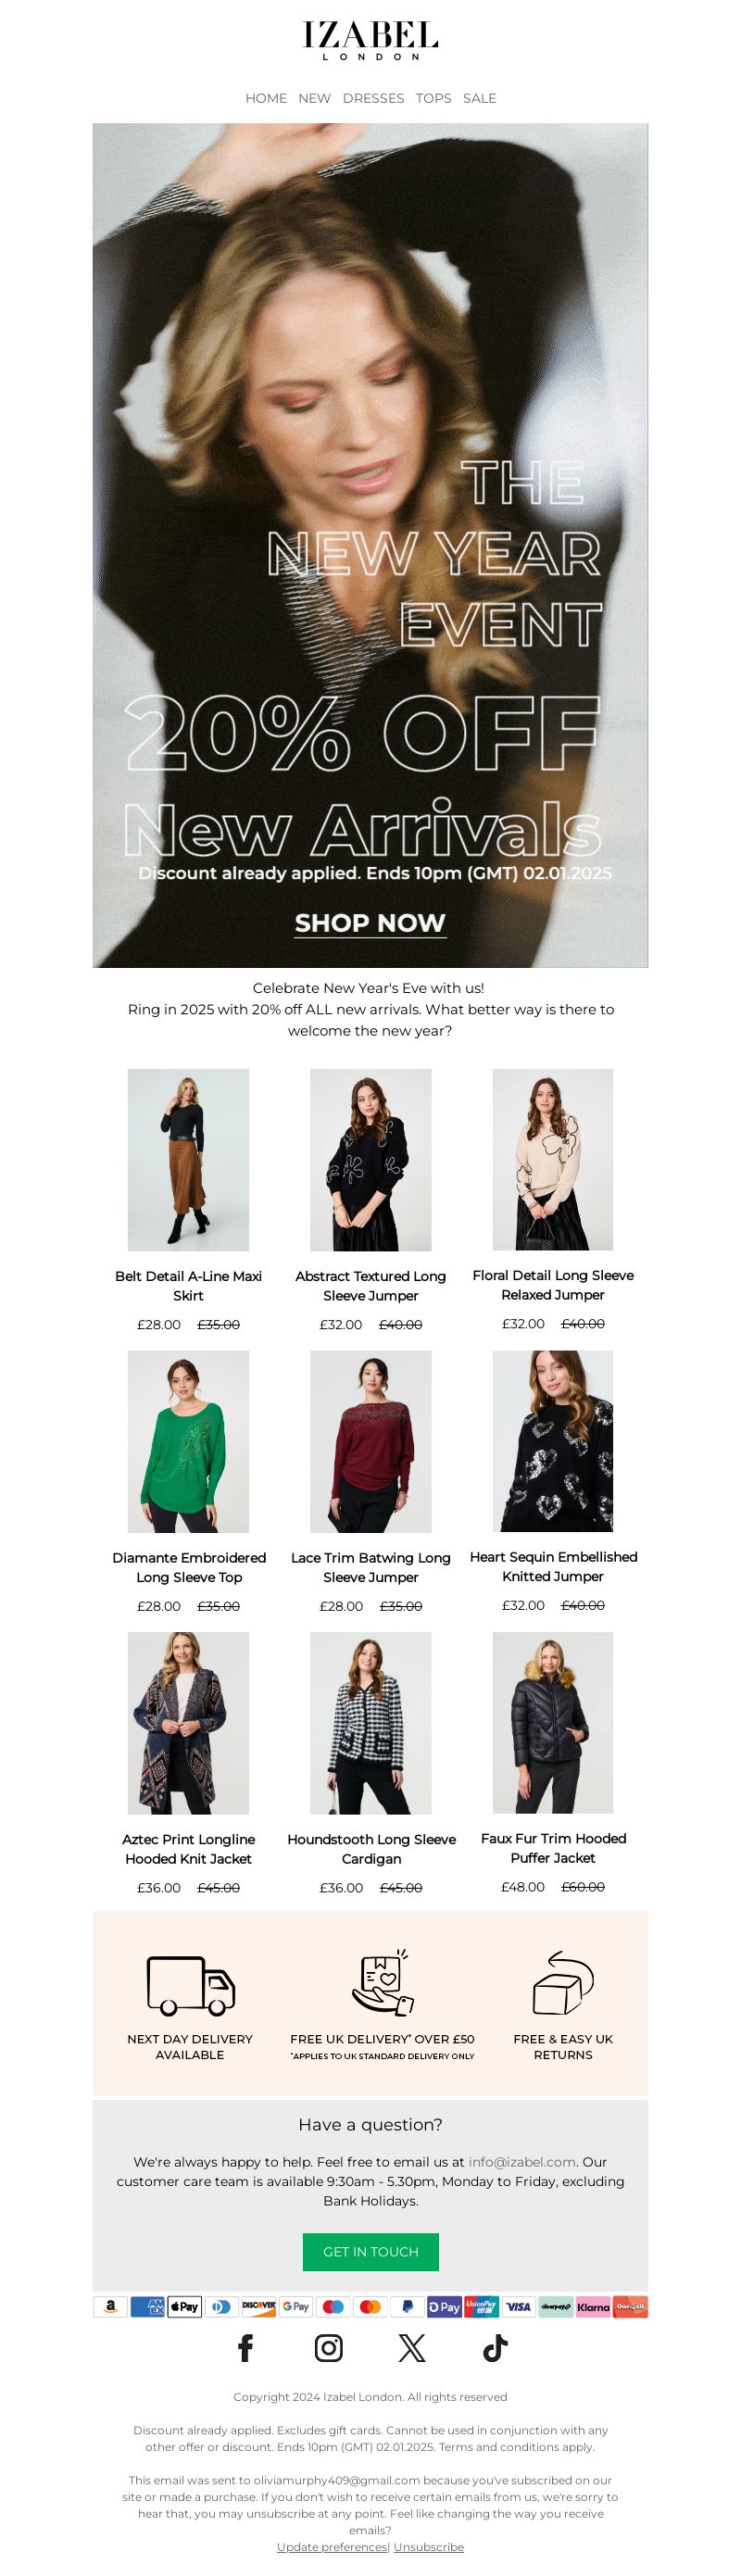This screenshot has width=741, height=2576.
Task: View the Heart Sequin Embellished Knitted Jumper photo
Action: click(x=553, y=1441)
